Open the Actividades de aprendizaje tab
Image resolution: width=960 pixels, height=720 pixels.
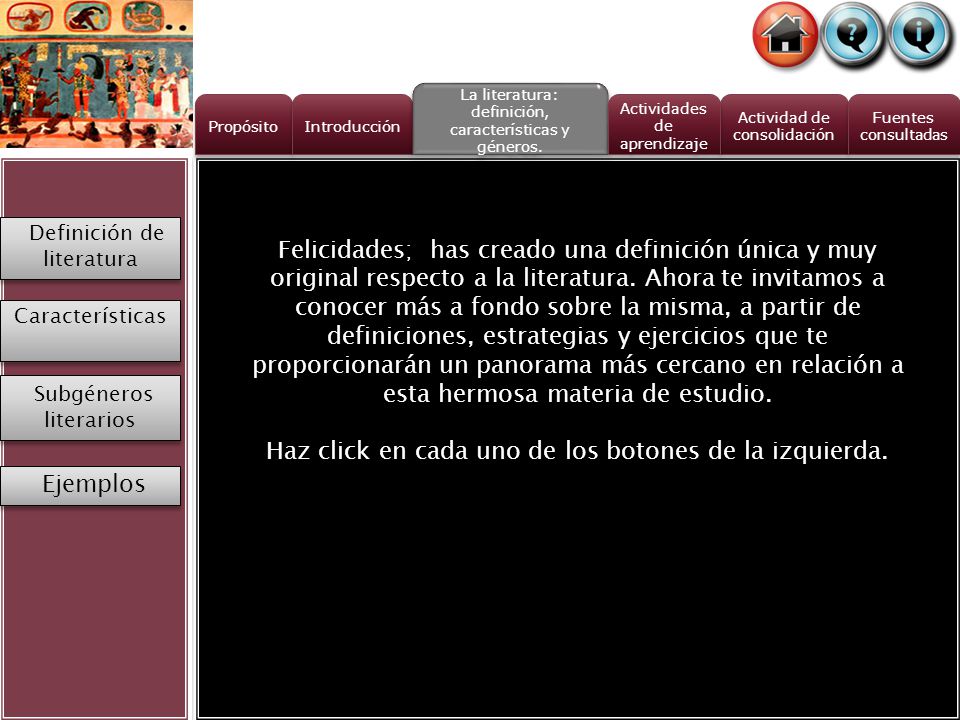pyautogui.click(x=663, y=125)
